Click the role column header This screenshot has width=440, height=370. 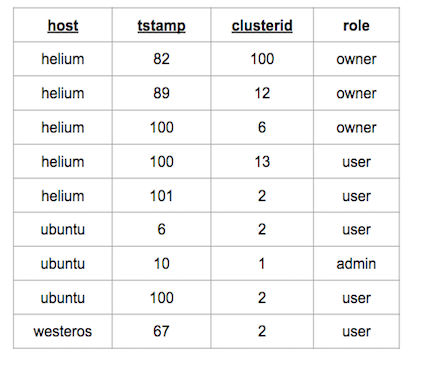tap(356, 26)
